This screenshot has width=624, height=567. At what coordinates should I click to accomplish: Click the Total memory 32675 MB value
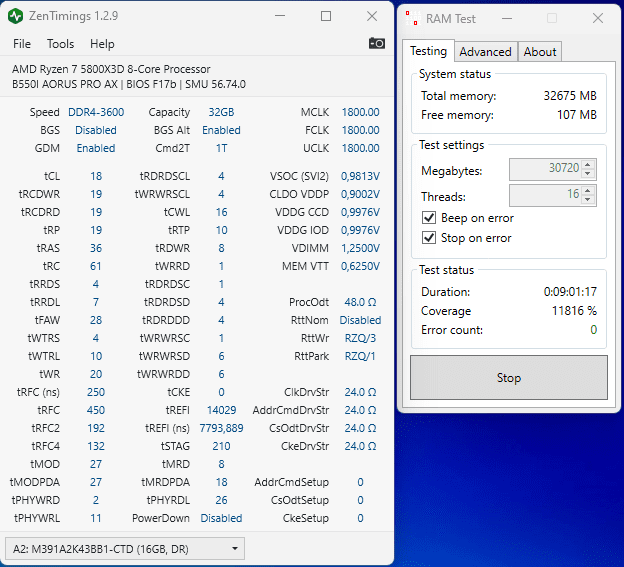pos(570,96)
